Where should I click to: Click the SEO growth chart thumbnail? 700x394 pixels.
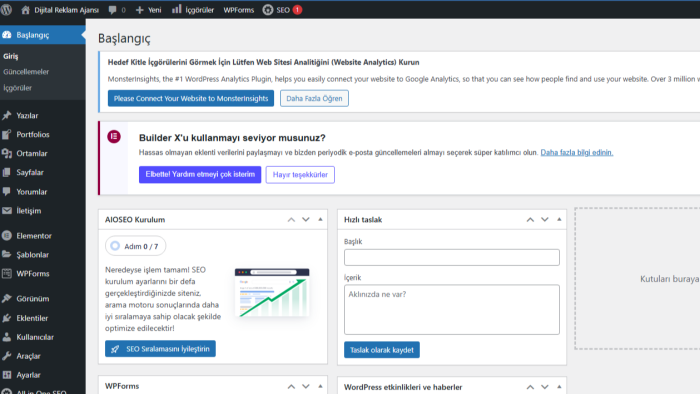pos(272,293)
